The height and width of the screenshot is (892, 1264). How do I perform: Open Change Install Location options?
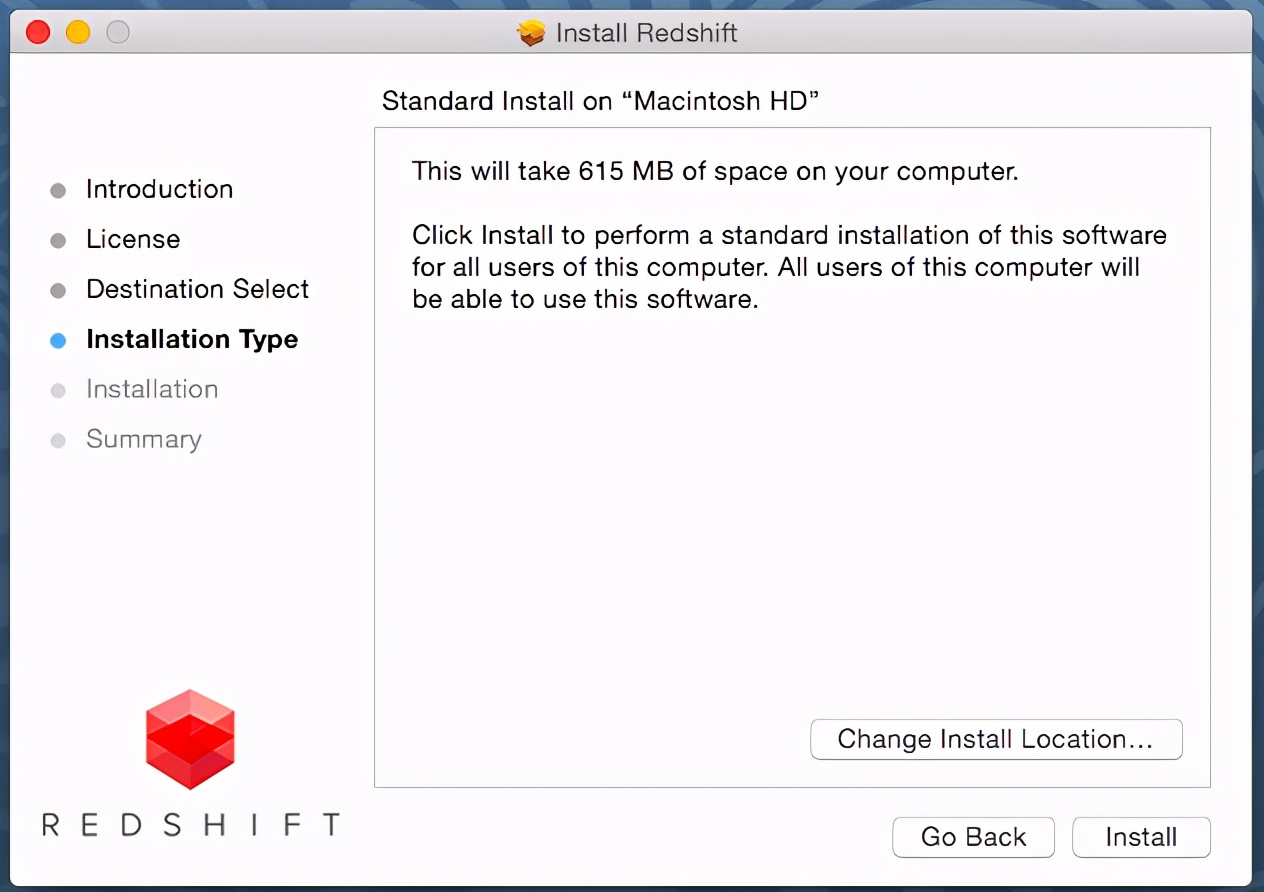pos(996,739)
